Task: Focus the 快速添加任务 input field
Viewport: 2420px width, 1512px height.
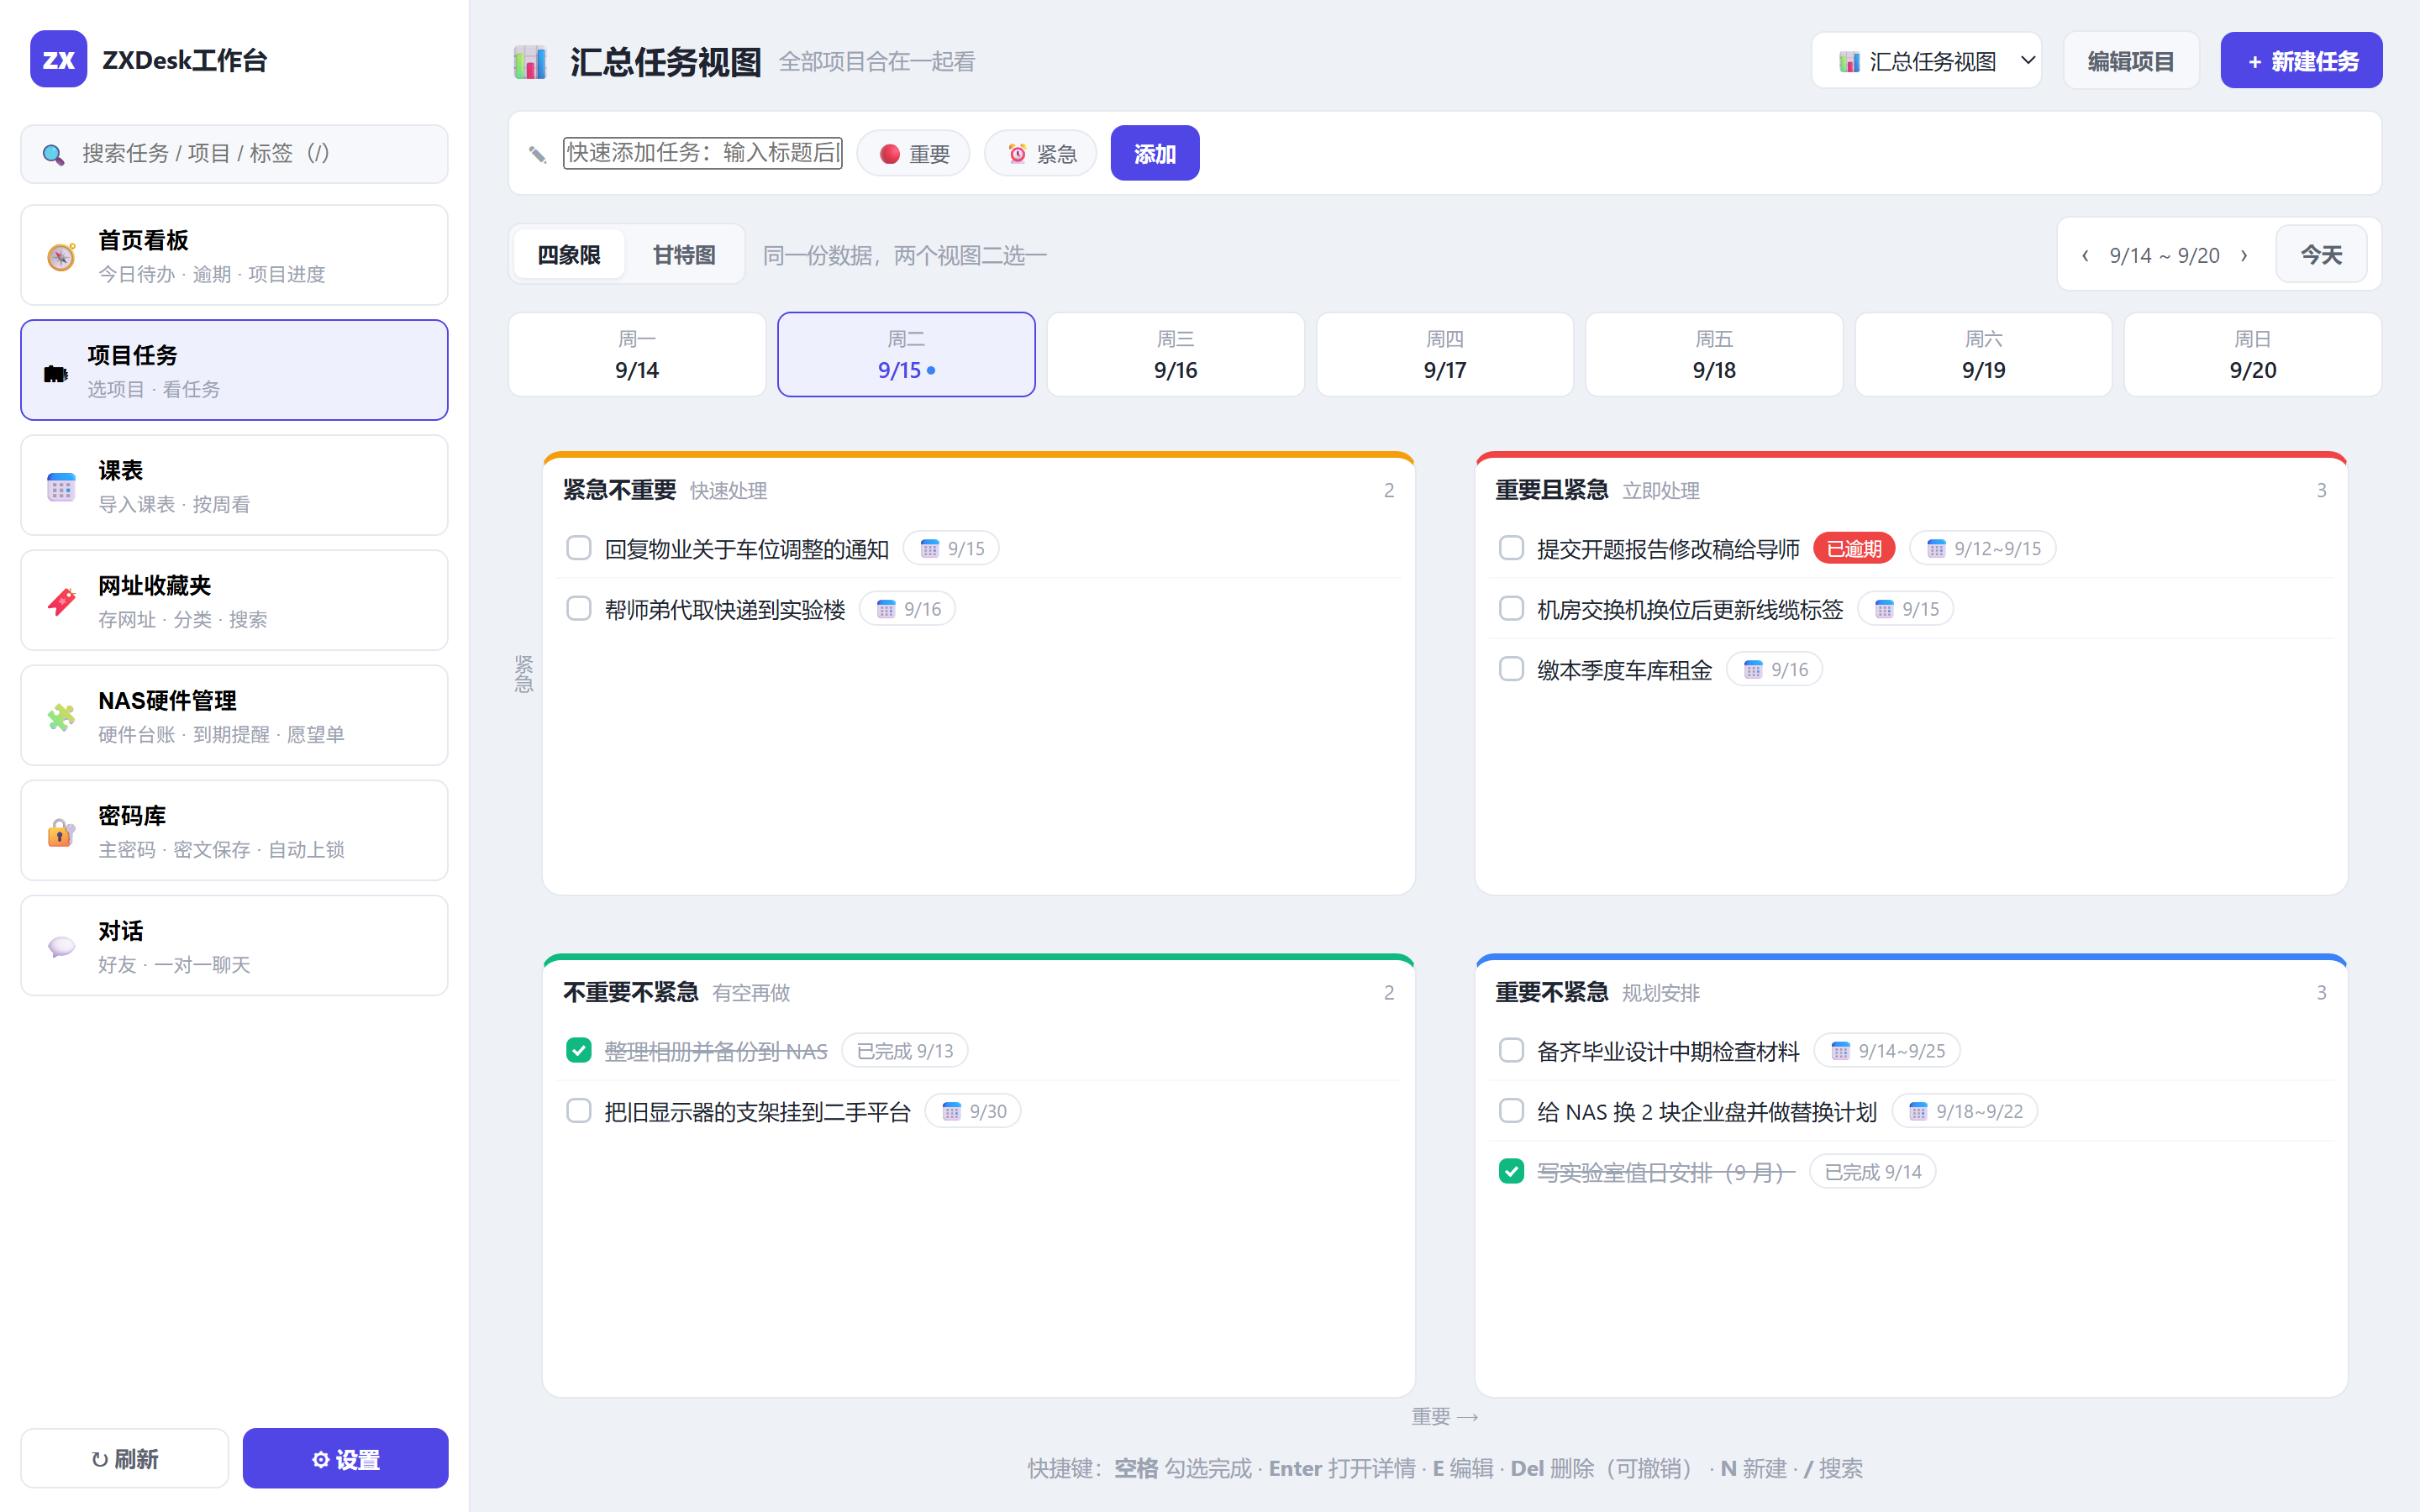Action: (x=702, y=153)
